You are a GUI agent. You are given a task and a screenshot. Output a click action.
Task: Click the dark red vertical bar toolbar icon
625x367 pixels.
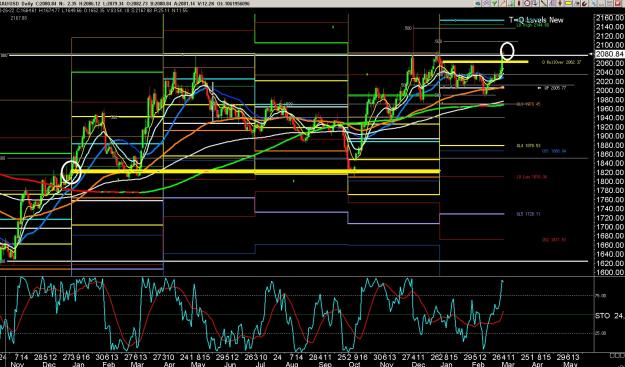click(519, 3)
